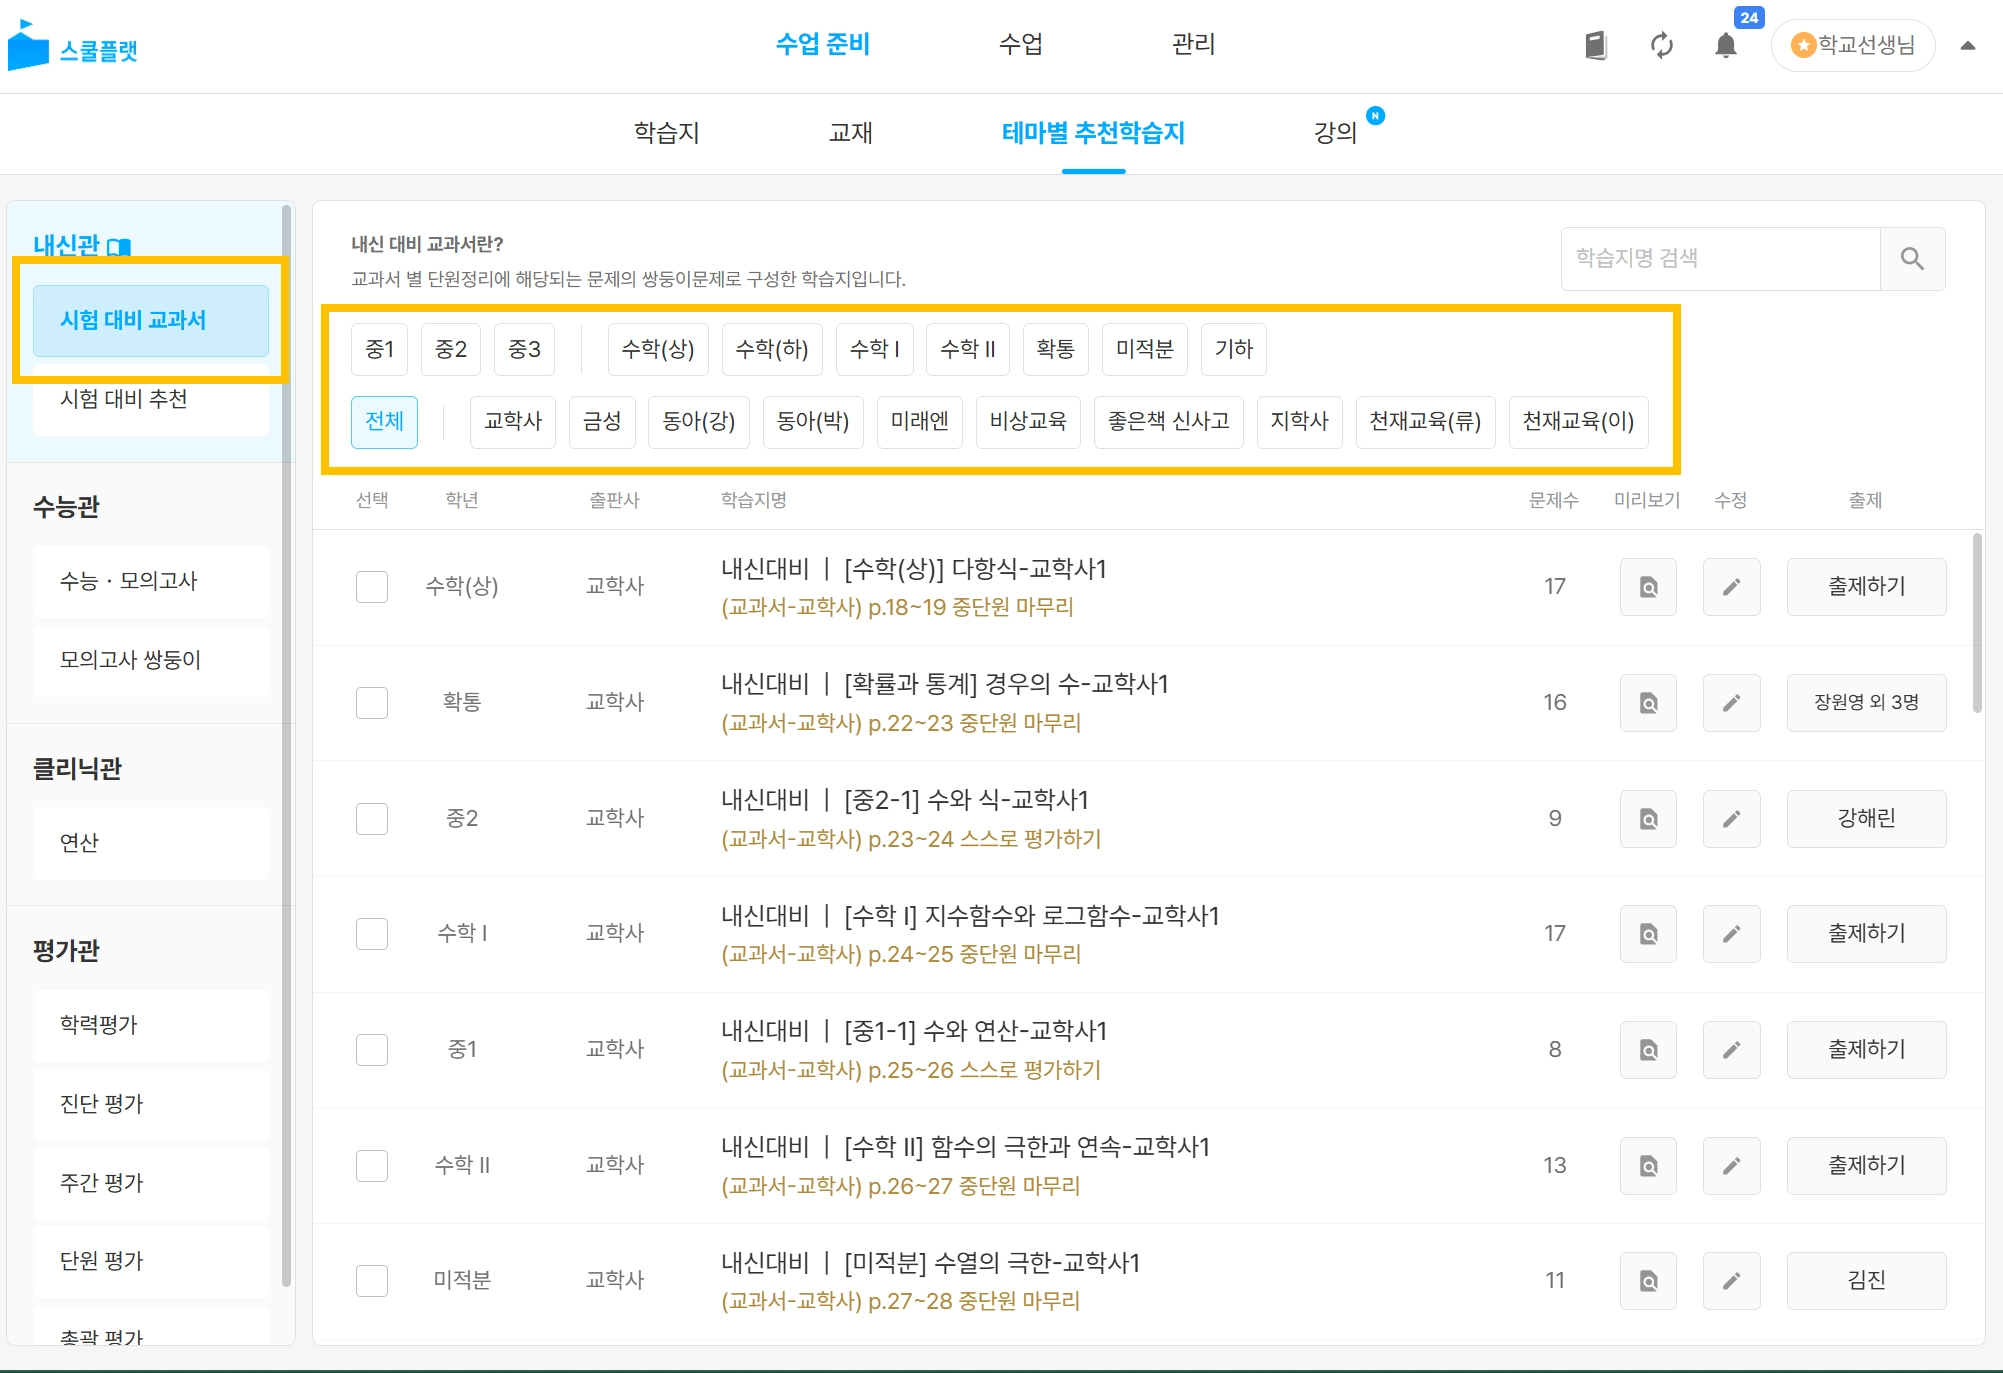Open the 강의 tab
This screenshot has height=1373, width=2003.
[1335, 133]
